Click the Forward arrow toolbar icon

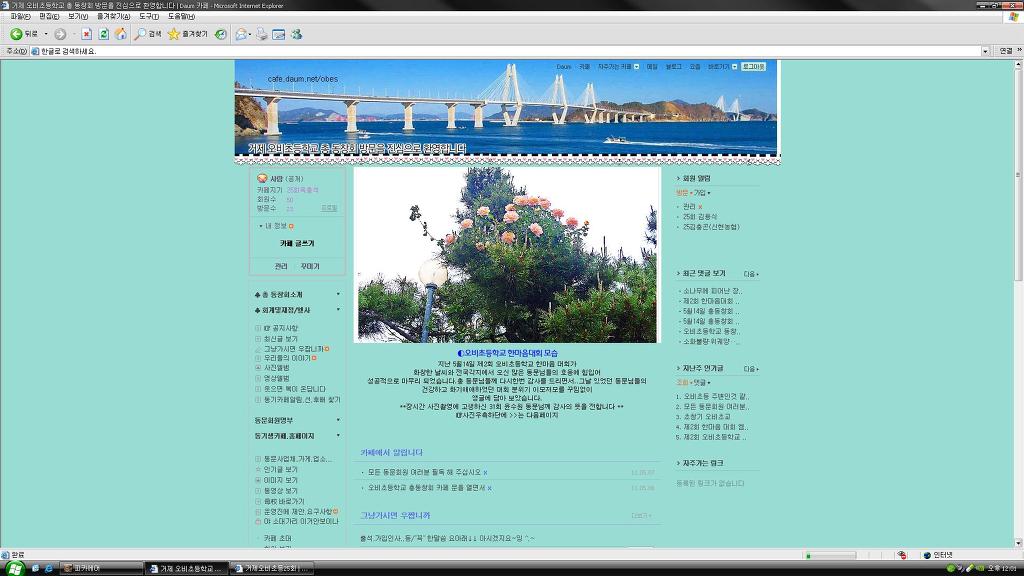60,34
